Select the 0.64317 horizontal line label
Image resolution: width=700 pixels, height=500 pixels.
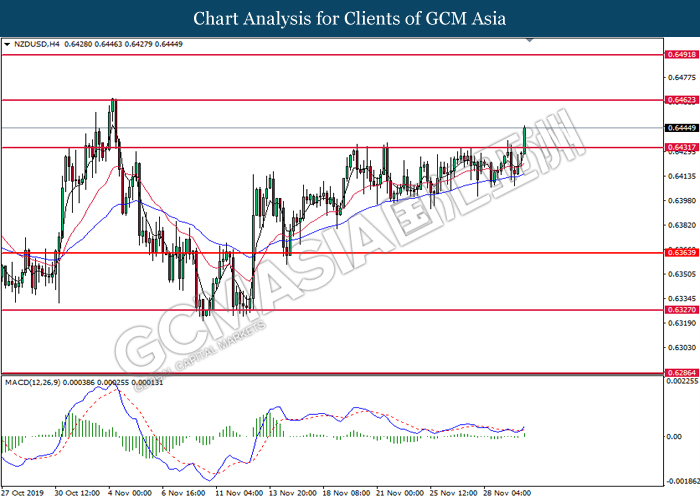681,147
